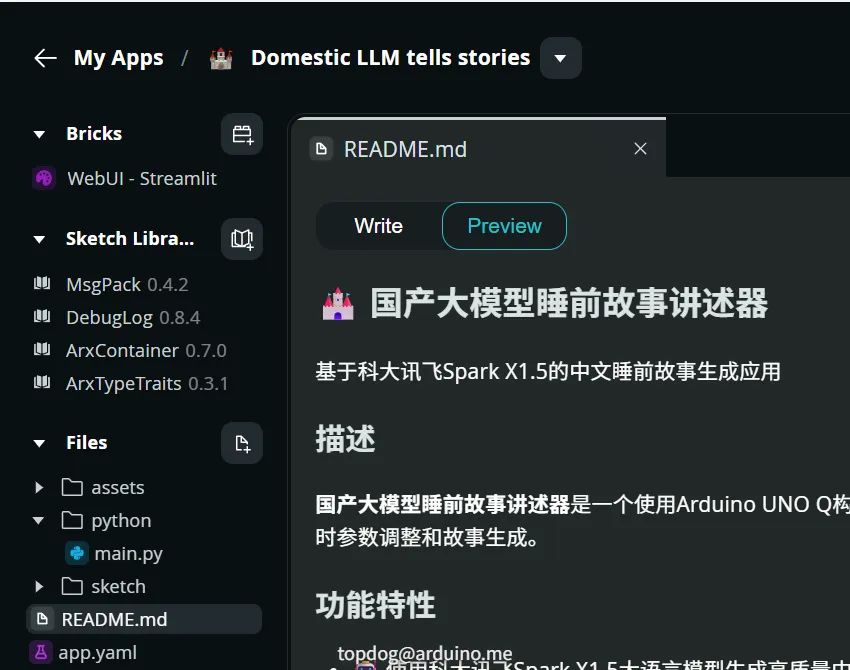Collapse the Sketch Libraries section
The image size is (850, 670).
click(x=39, y=239)
